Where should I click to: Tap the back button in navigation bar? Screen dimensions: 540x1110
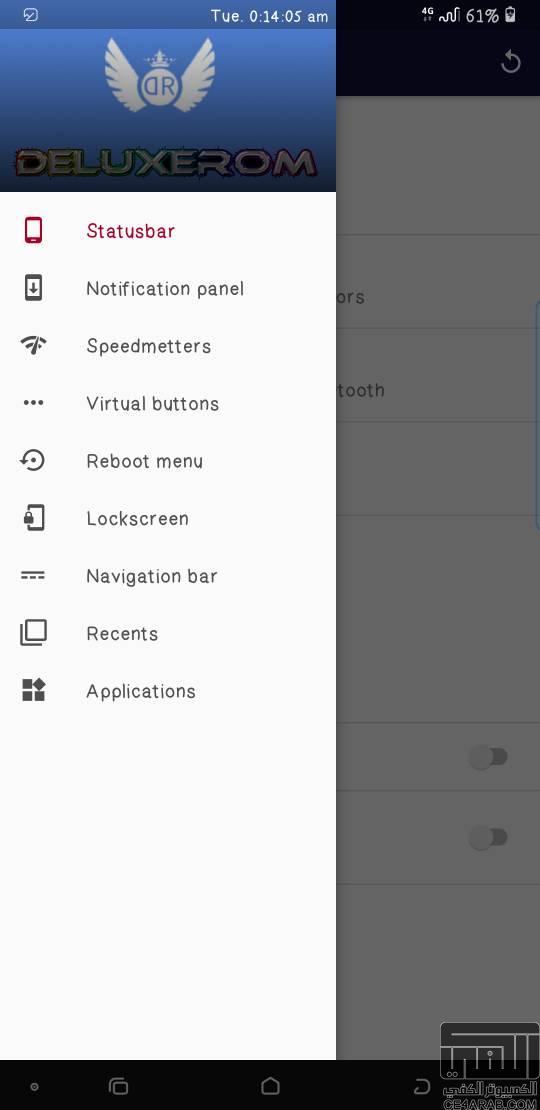tap(422, 1086)
